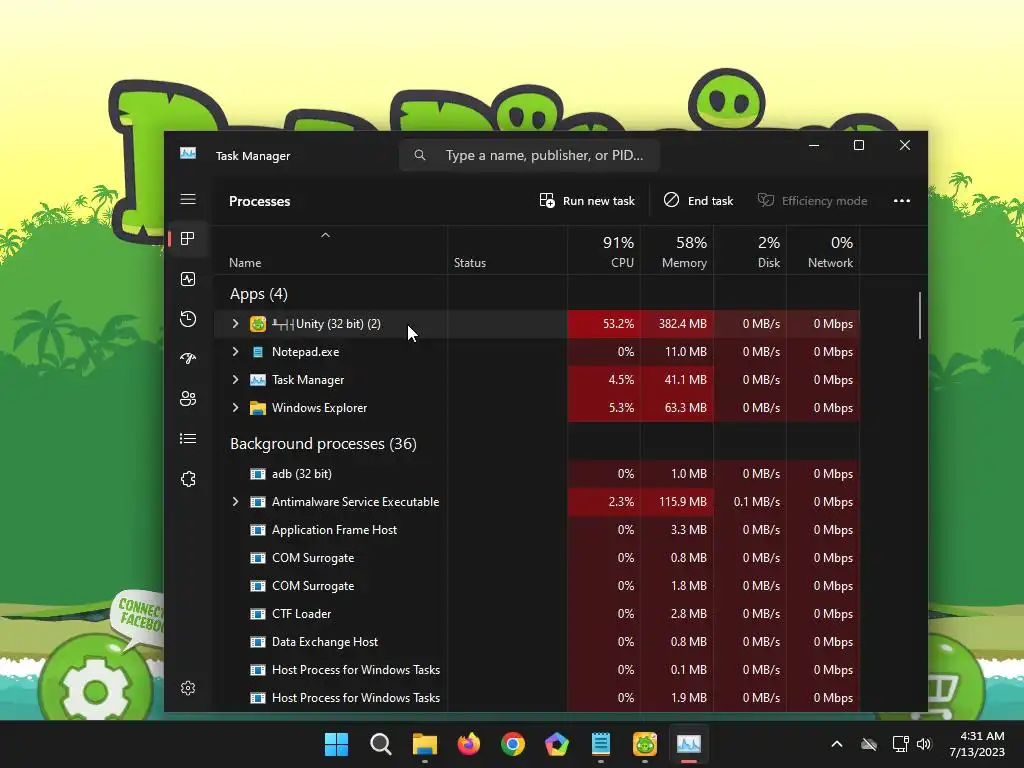Screen dimensions: 1024x768
Task: Launch Chrome from the taskbar
Action: coord(513,744)
